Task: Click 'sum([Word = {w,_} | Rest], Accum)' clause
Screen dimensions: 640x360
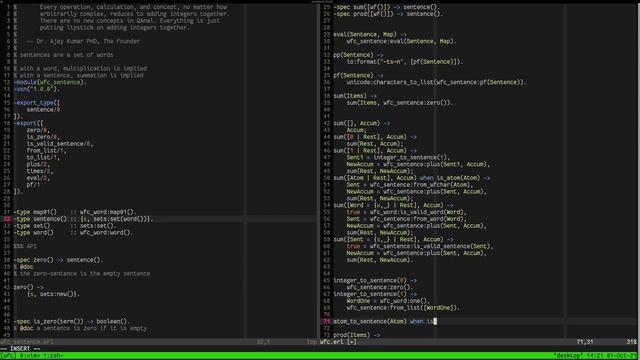Action: pos(393,205)
